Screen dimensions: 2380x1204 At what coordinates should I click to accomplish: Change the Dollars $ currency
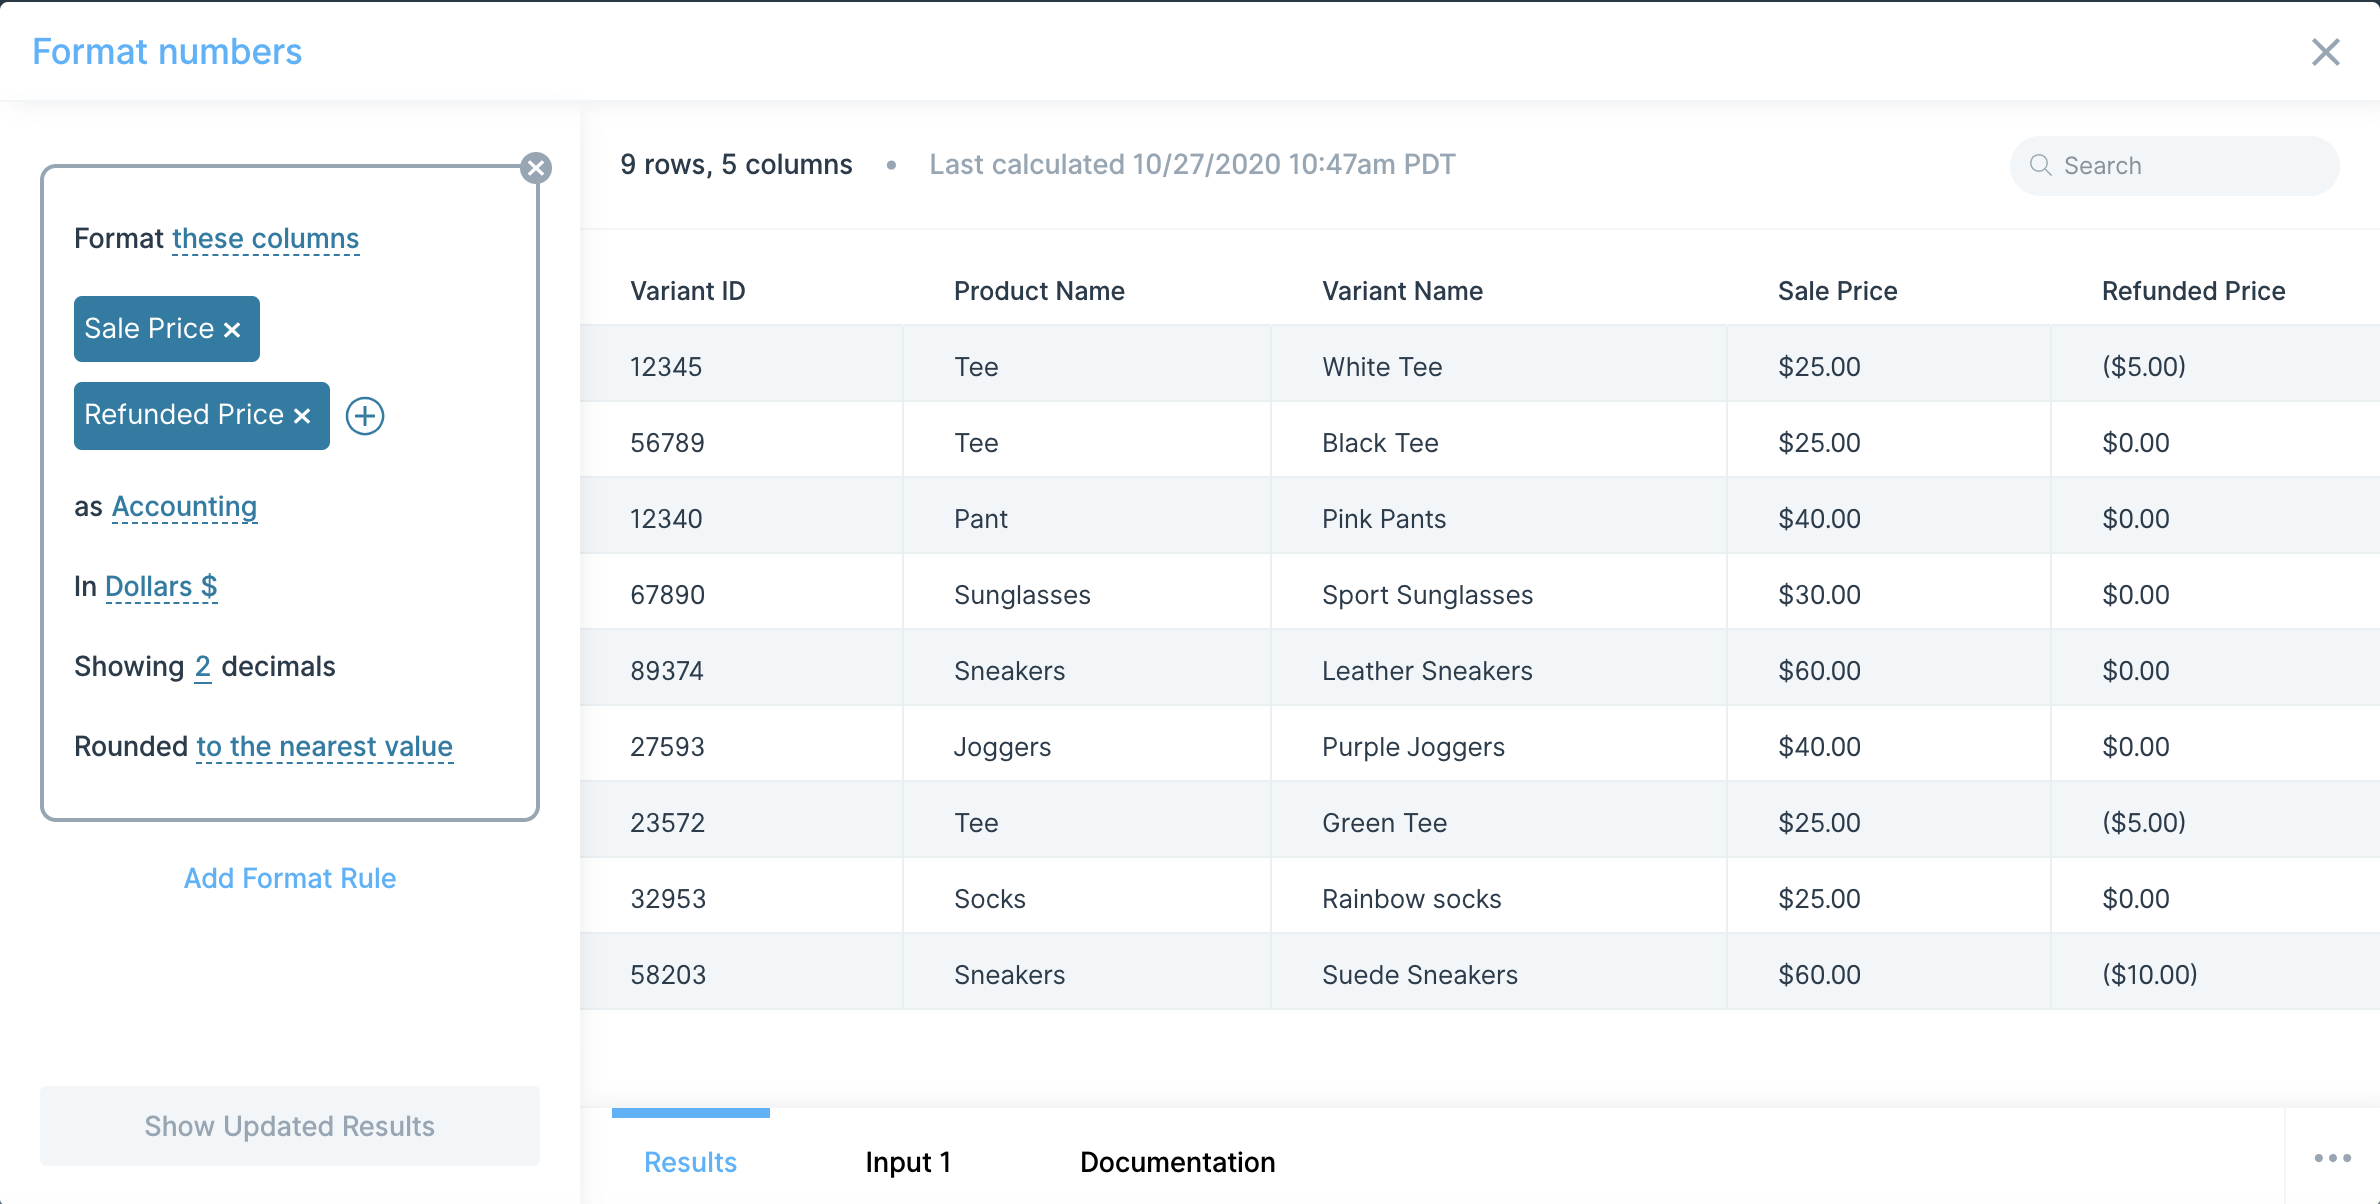tap(161, 586)
